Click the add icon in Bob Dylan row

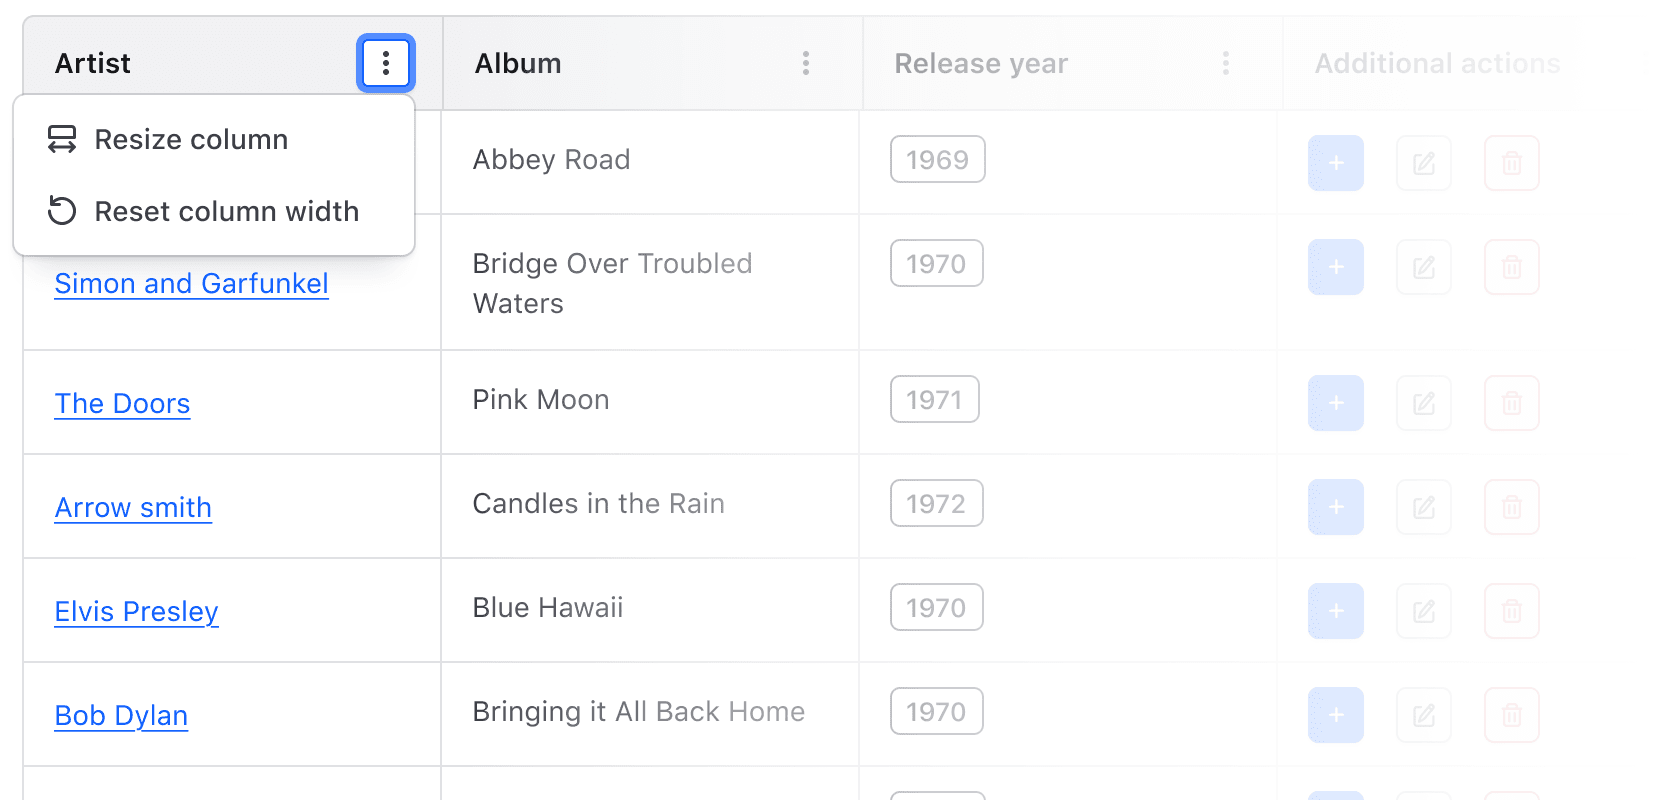click(1336, 715)
